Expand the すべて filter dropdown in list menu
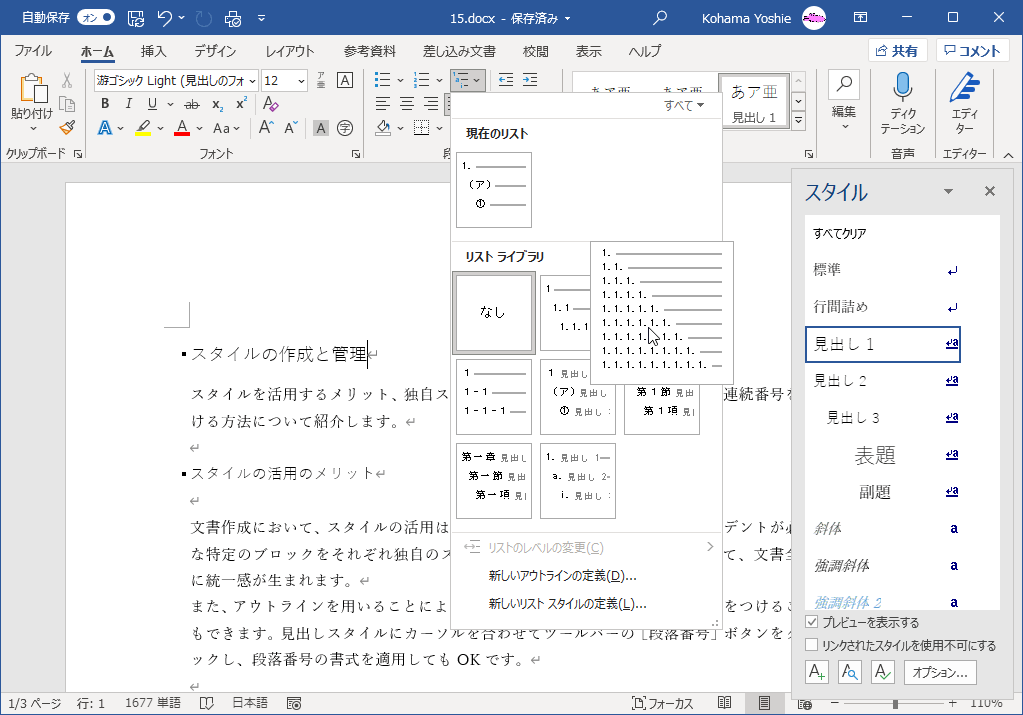This screenshot has width=1023, height=715. (x=685, y=105)
